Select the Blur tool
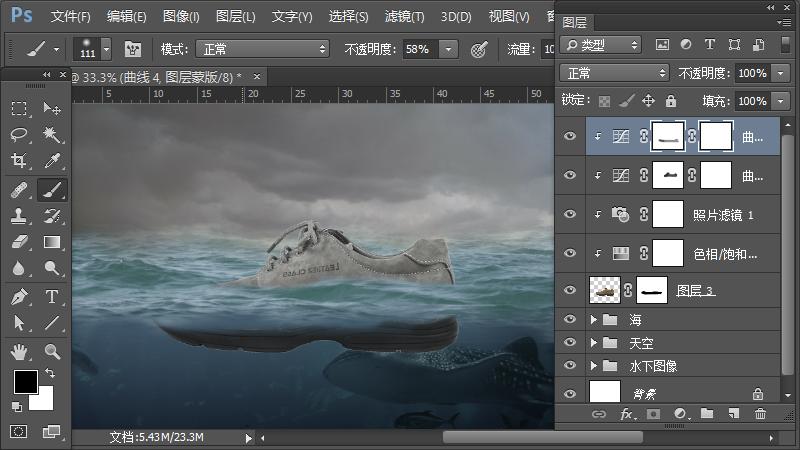The height and width of the screenshot is (450, 800). [x=19, y=268]
